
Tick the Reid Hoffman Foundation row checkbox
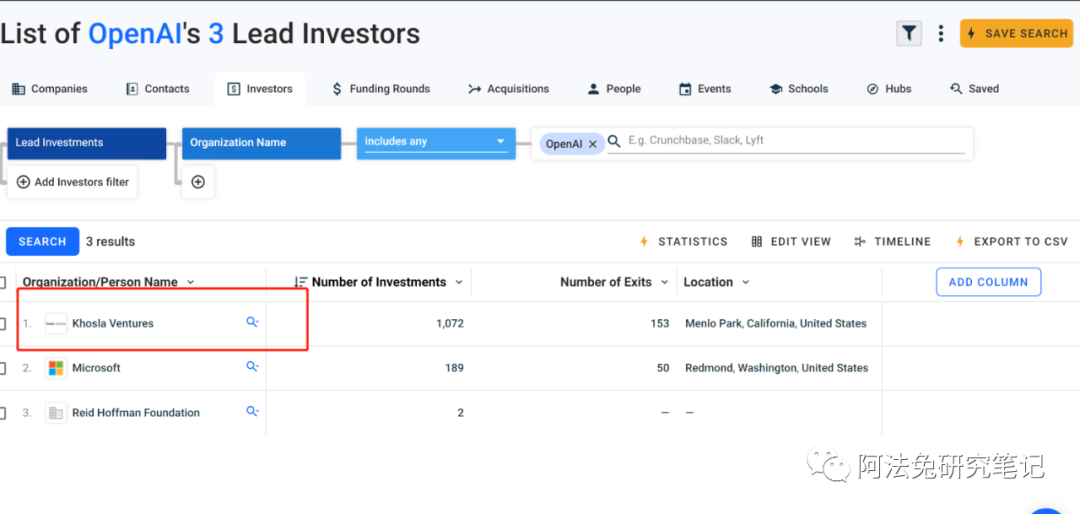[x=3, y=413]
